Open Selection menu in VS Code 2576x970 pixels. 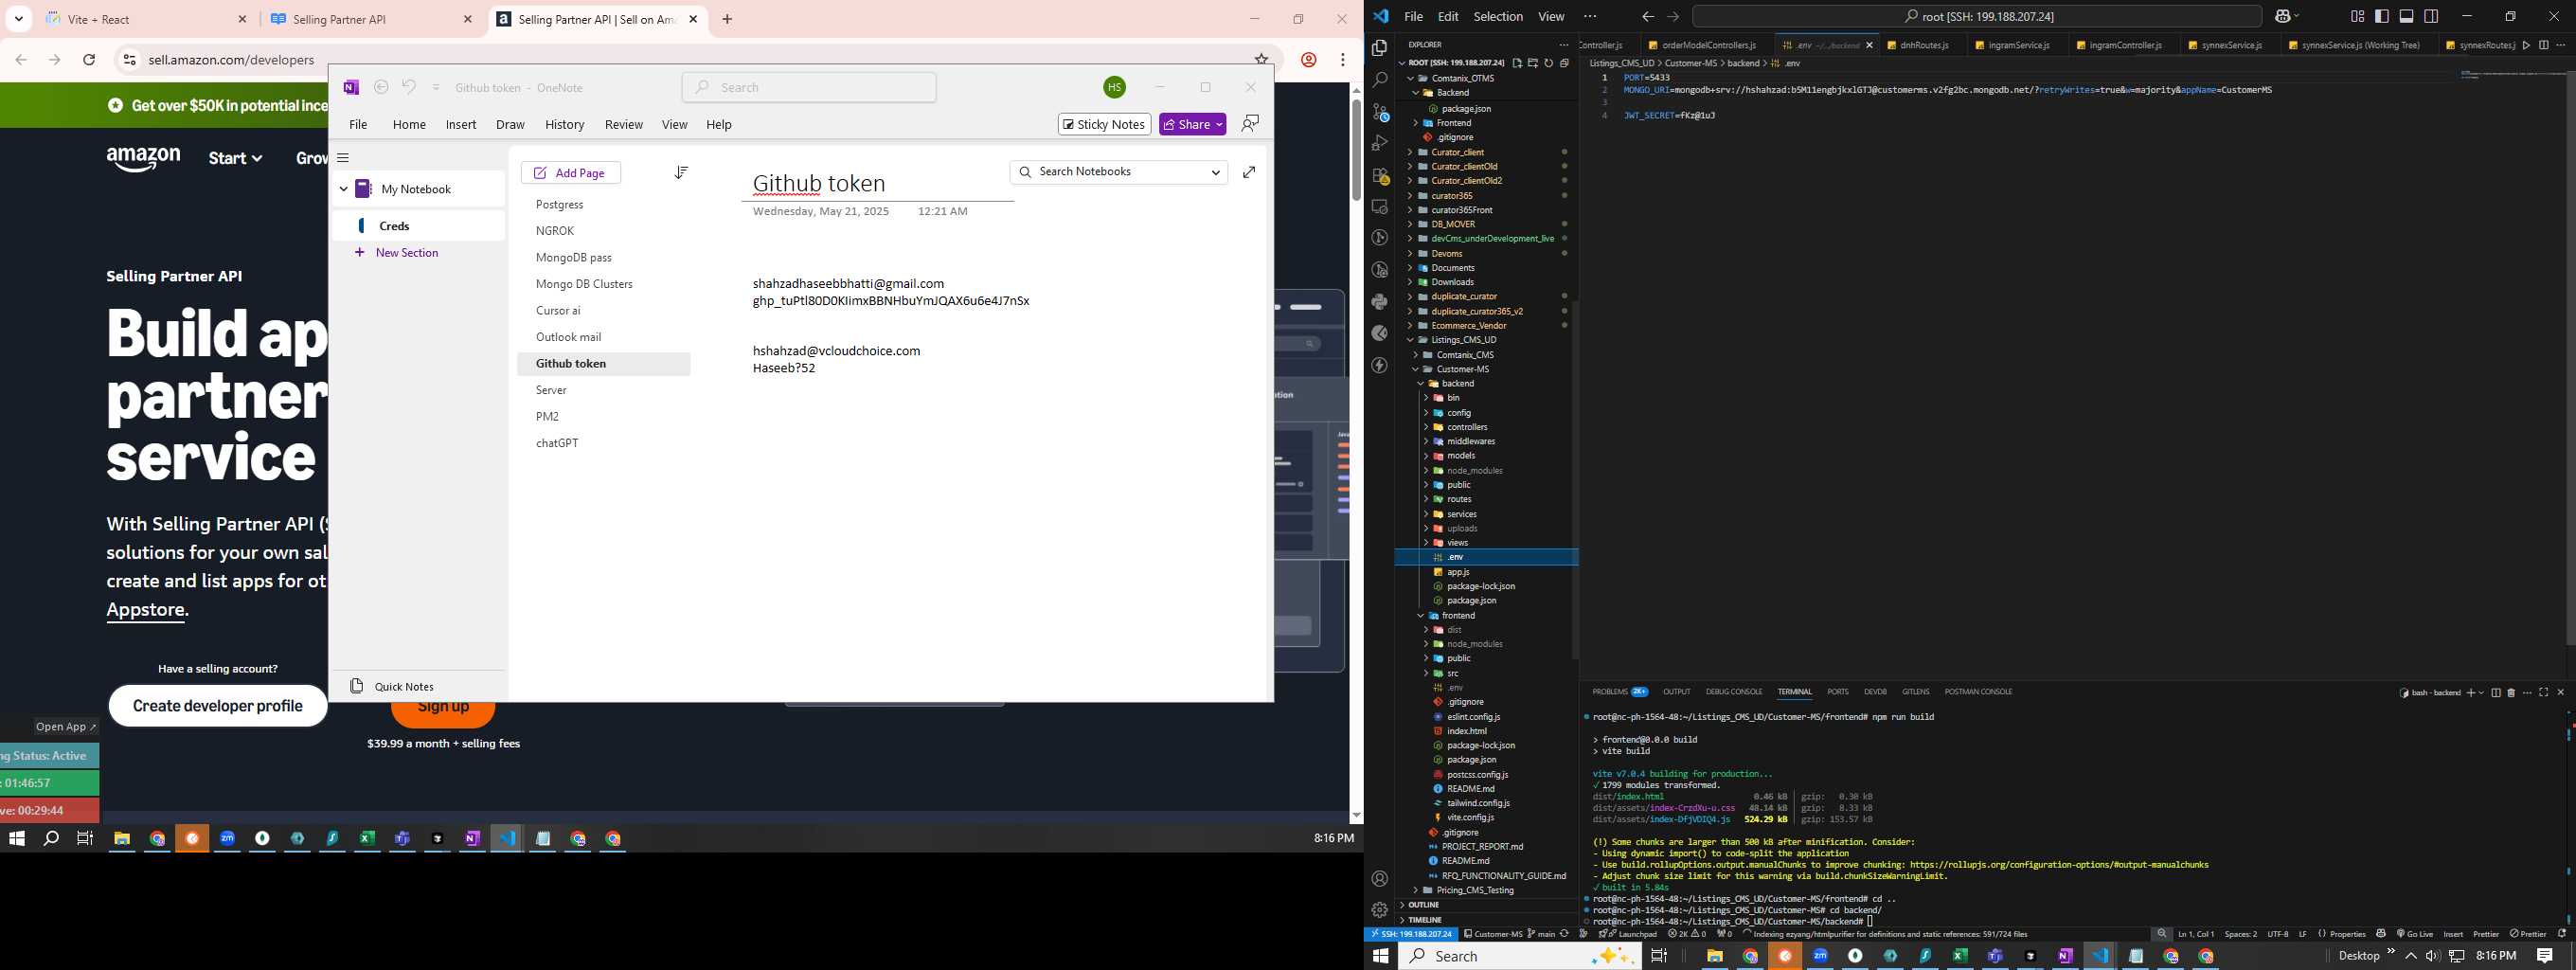1498,16
